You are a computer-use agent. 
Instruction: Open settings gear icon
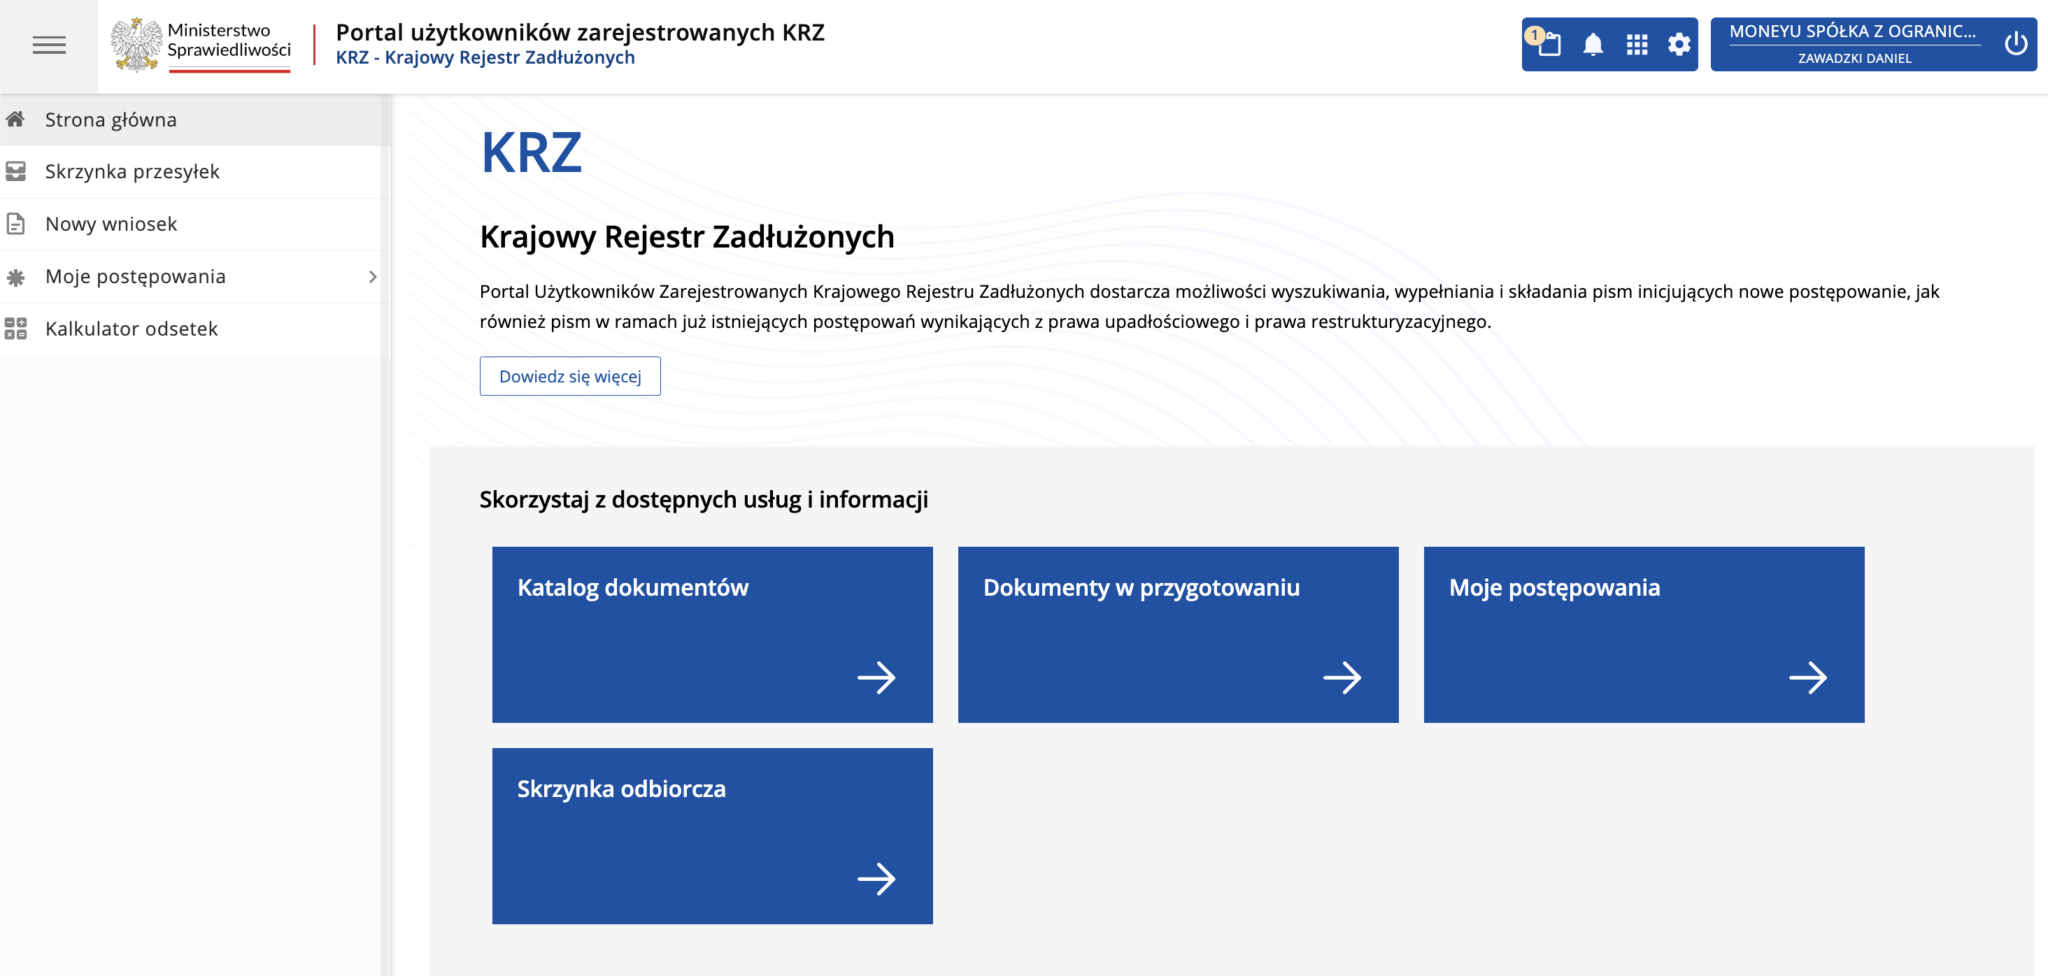point(1680,45)
